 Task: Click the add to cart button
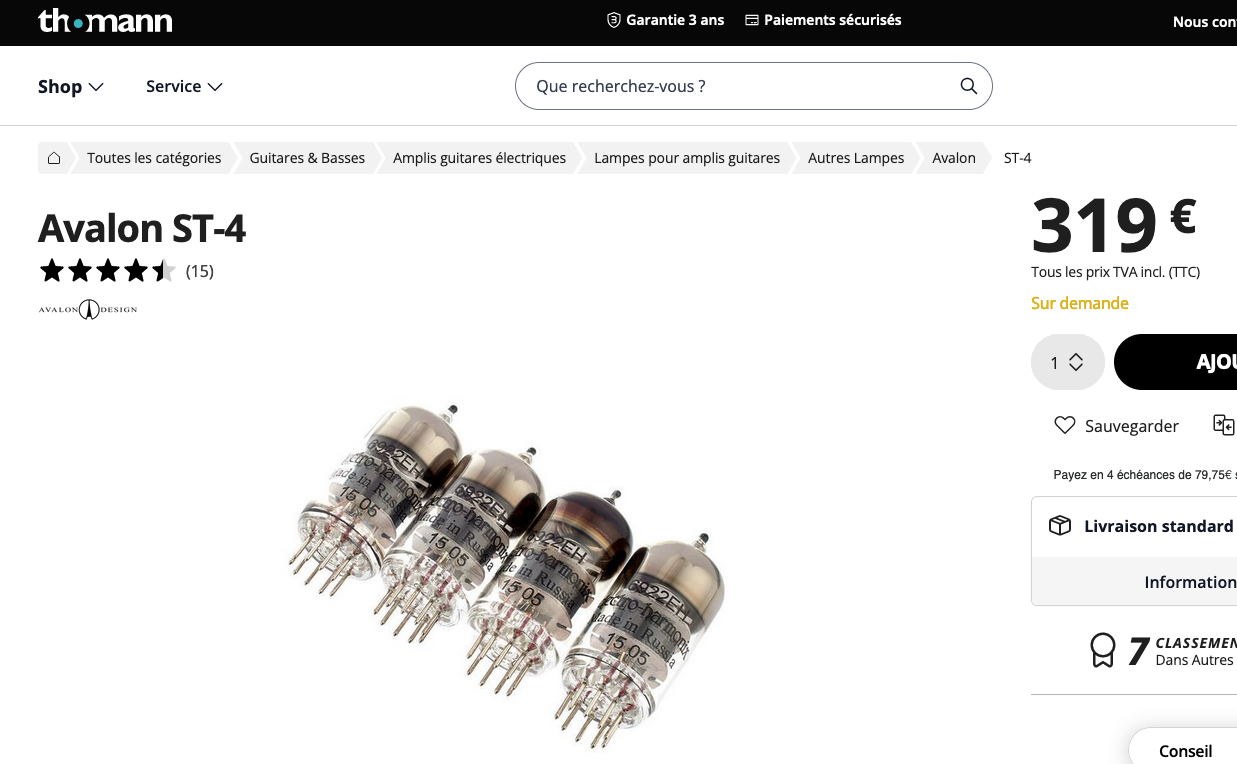click(1175, 362)
